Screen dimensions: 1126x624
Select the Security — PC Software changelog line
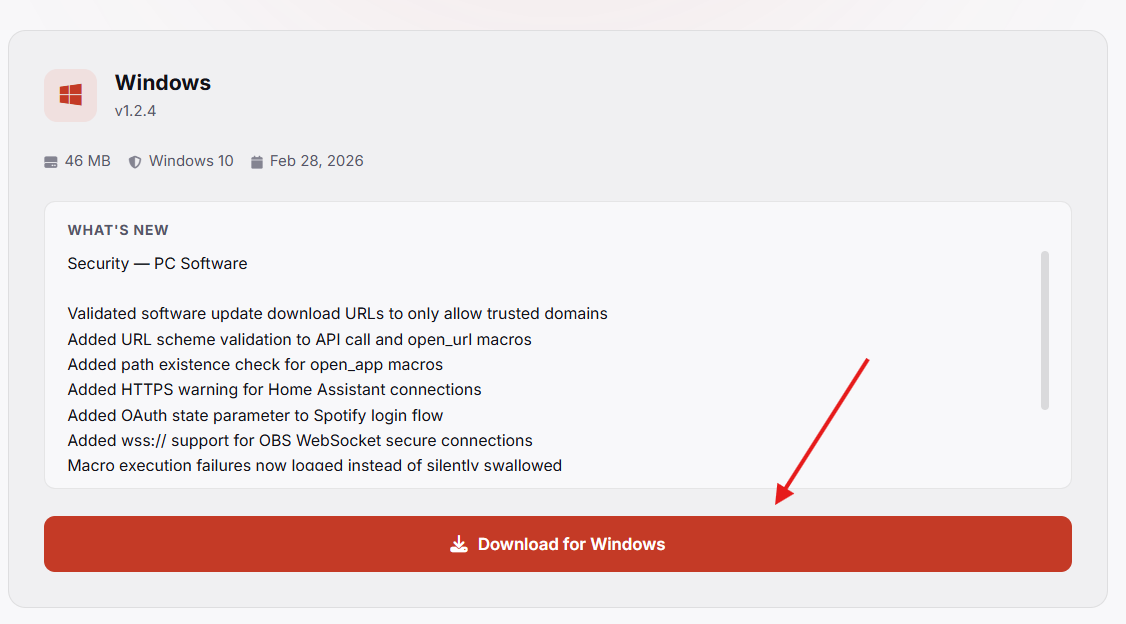[157, 263]
